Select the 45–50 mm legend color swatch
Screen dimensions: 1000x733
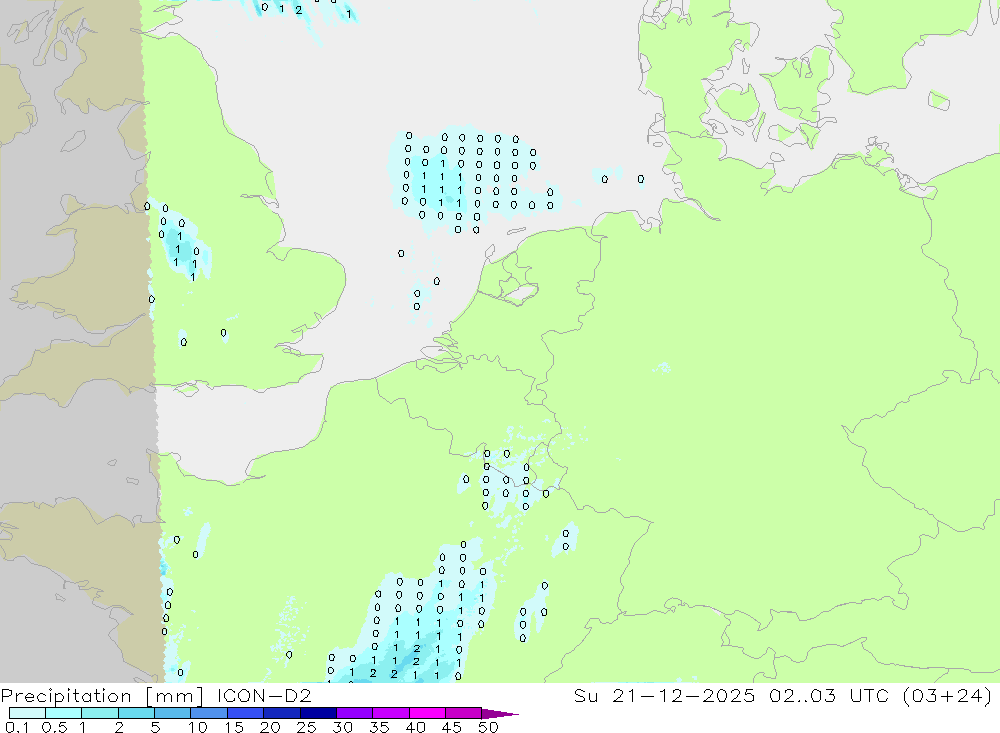[464, 713]
